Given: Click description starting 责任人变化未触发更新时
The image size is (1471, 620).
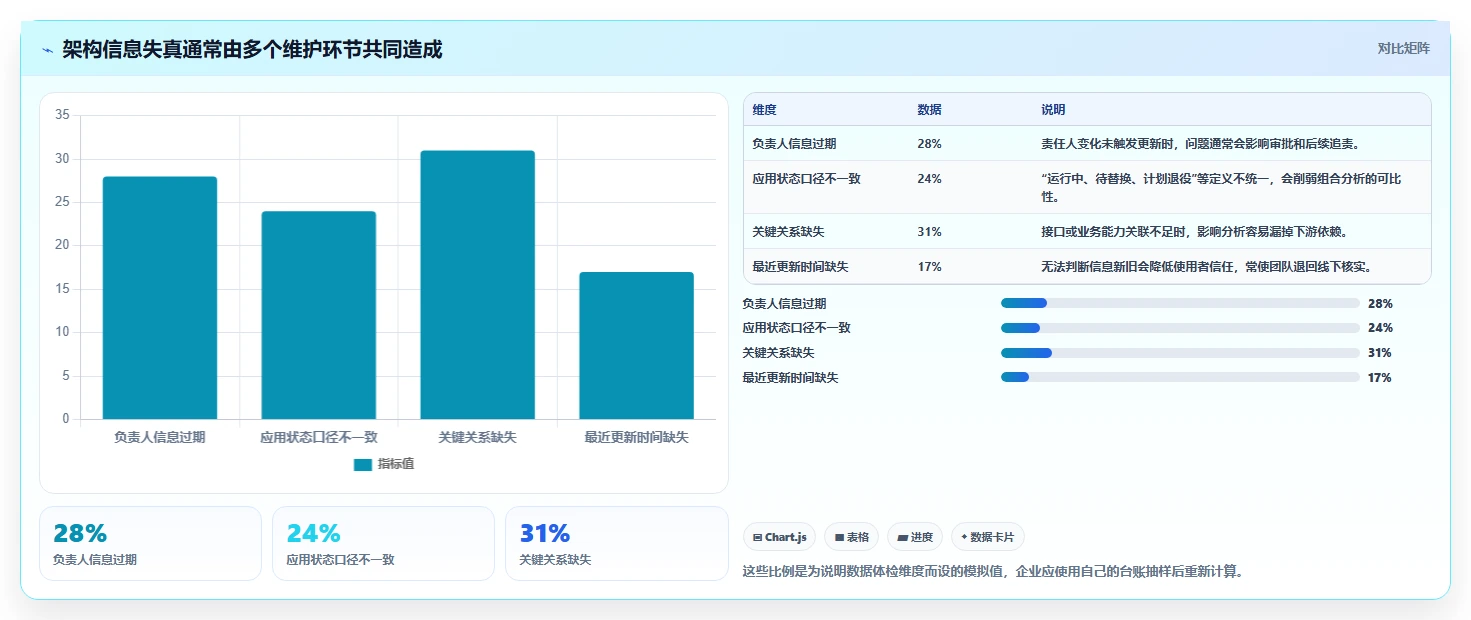Looking at the screenshot, I should pos(1199,144).
